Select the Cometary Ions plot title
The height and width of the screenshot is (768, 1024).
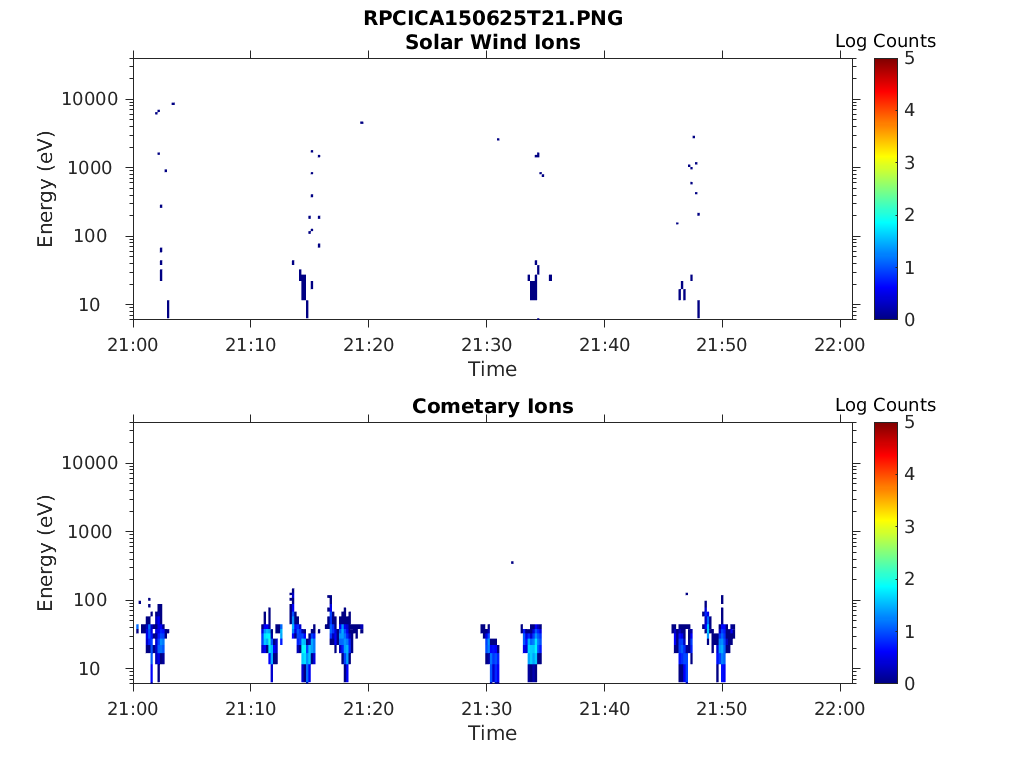click(x=493, y=406)
